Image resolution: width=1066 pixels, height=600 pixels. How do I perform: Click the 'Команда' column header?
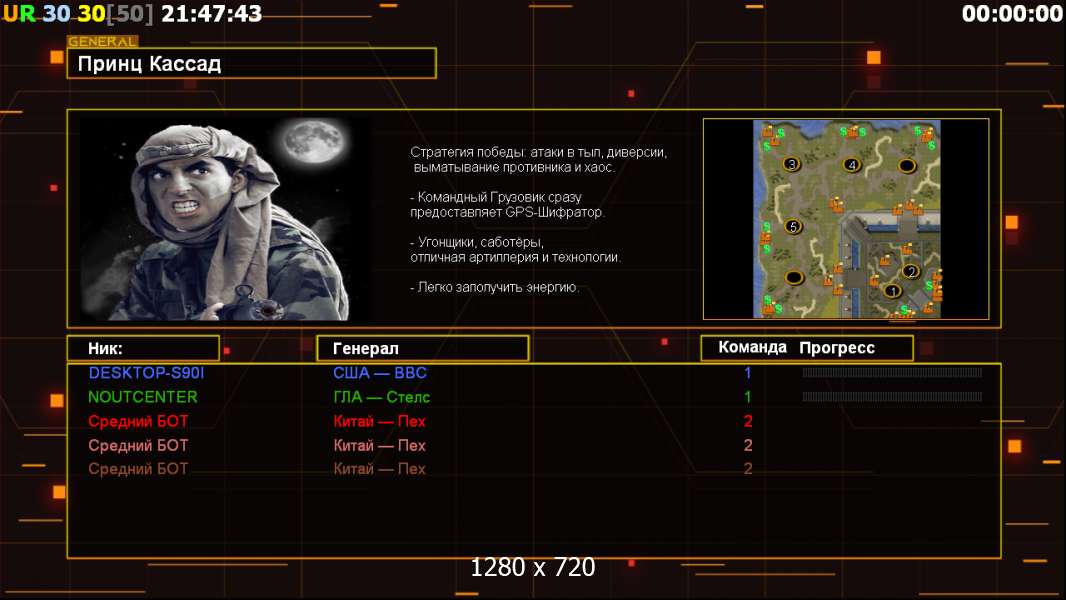[x=753, y=347]
